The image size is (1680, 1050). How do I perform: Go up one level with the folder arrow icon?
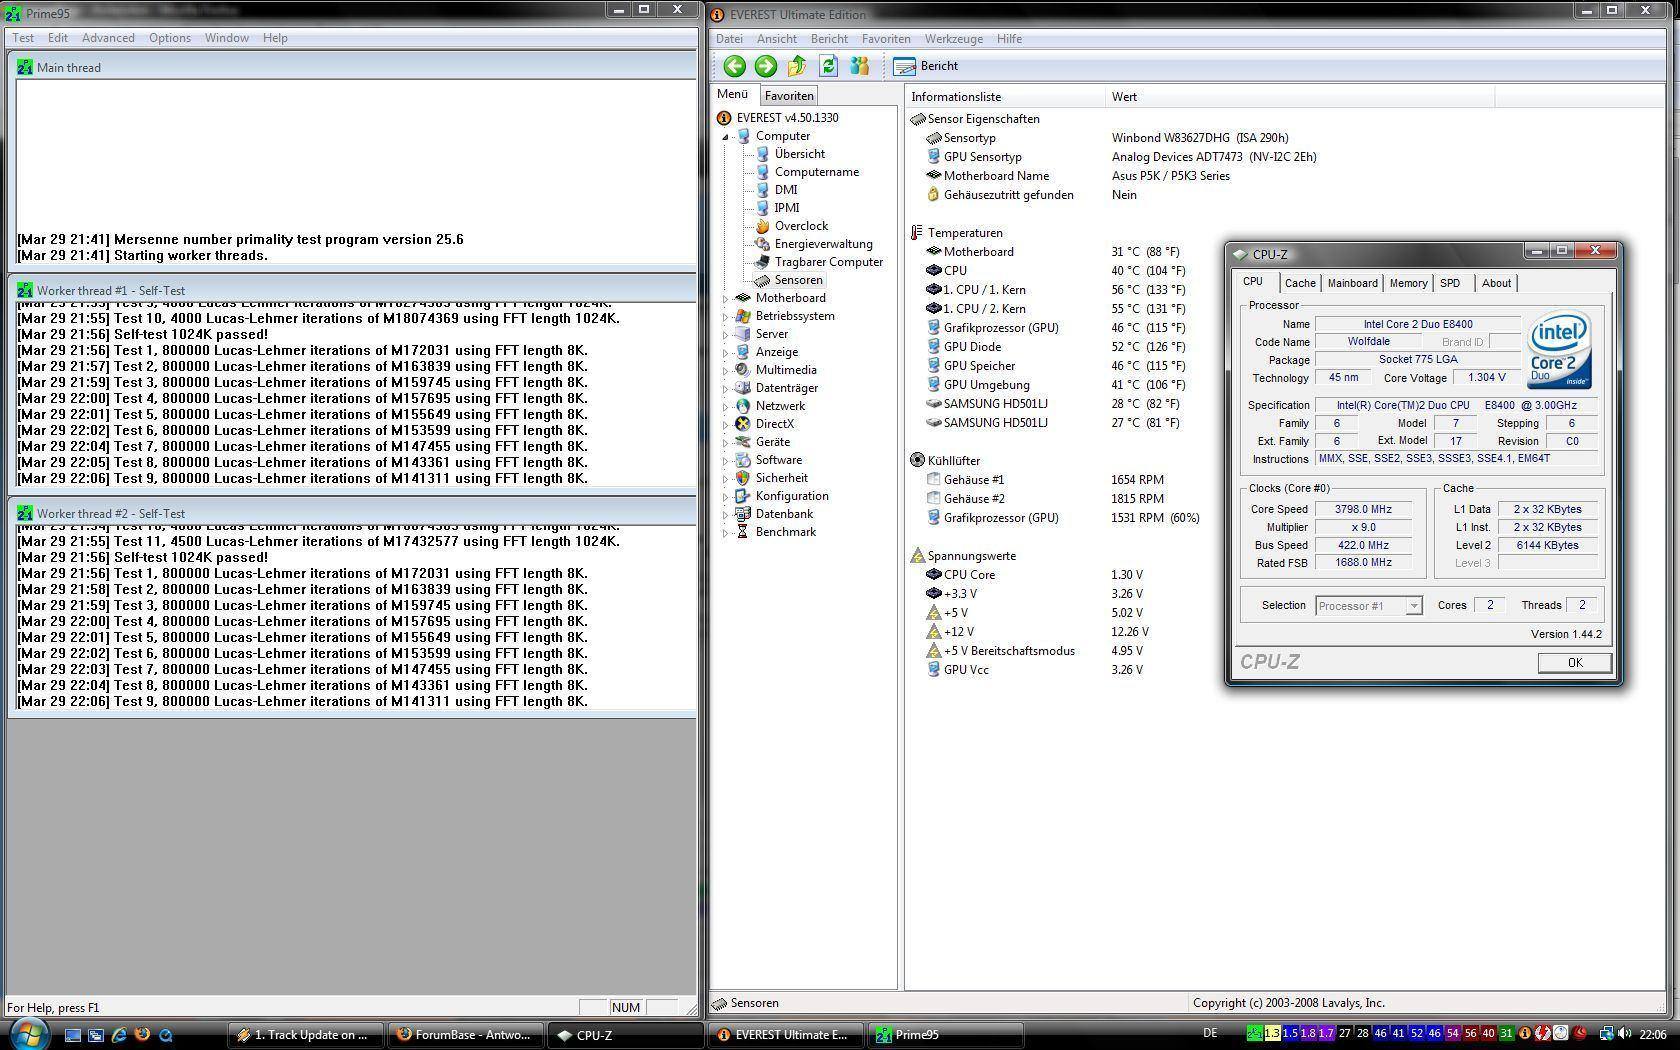click(797, 66)
